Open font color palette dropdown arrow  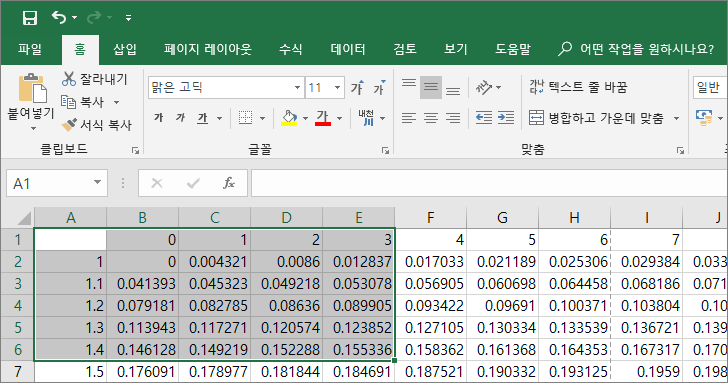pyautogui.click(x=339, y=118)
